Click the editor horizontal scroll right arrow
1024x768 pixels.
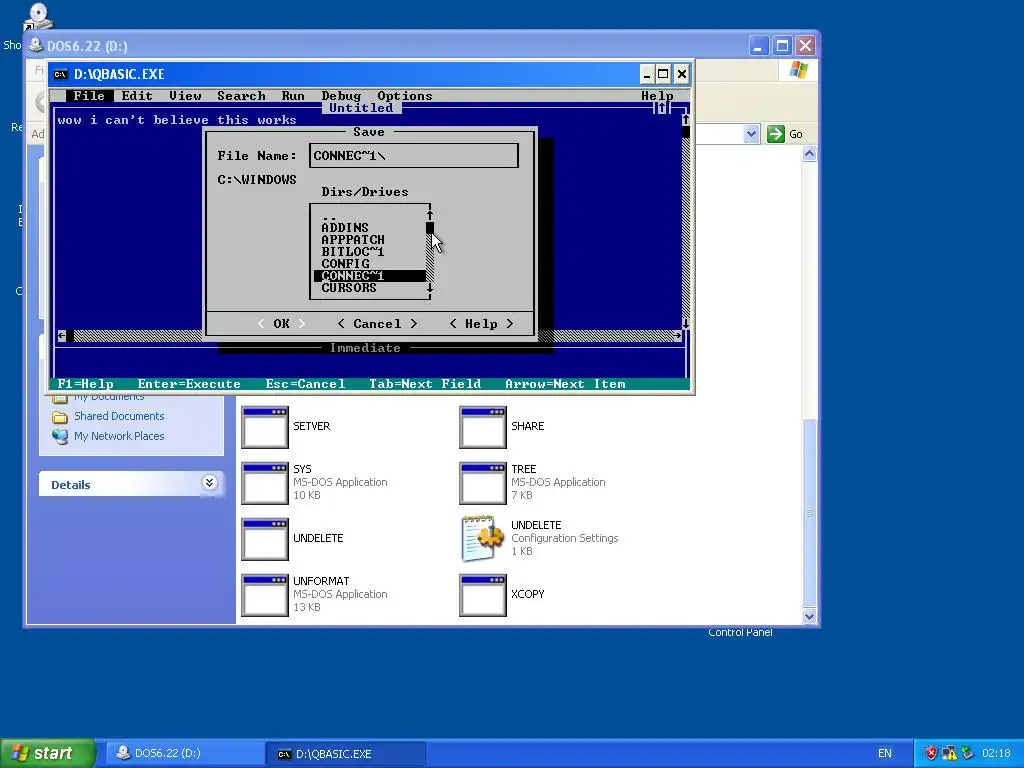tap(677, 336)
